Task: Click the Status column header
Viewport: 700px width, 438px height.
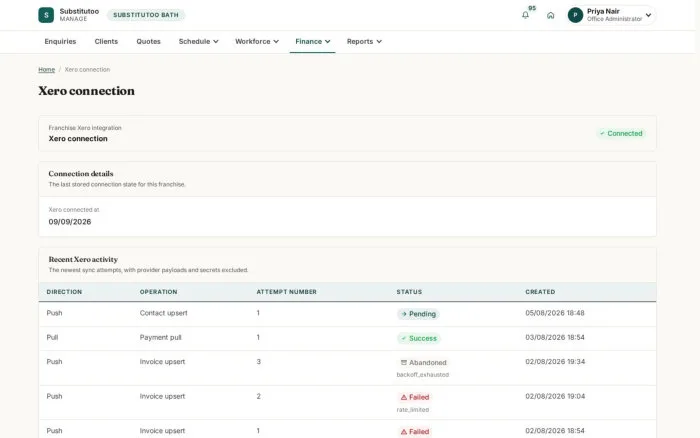Action: pyautogui.click(x=409, y=292)
